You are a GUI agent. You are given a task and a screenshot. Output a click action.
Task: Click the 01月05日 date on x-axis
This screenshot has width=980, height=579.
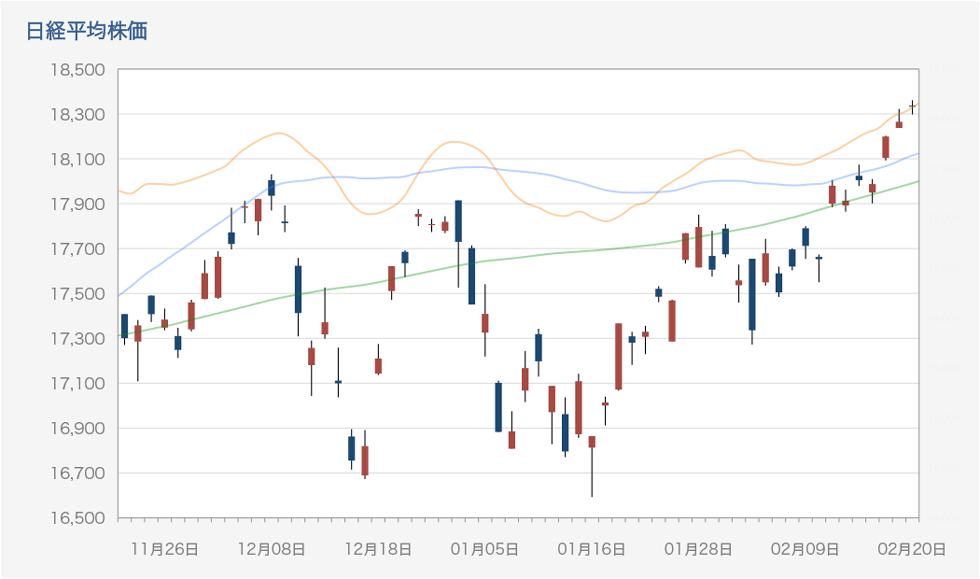point(485,549)
